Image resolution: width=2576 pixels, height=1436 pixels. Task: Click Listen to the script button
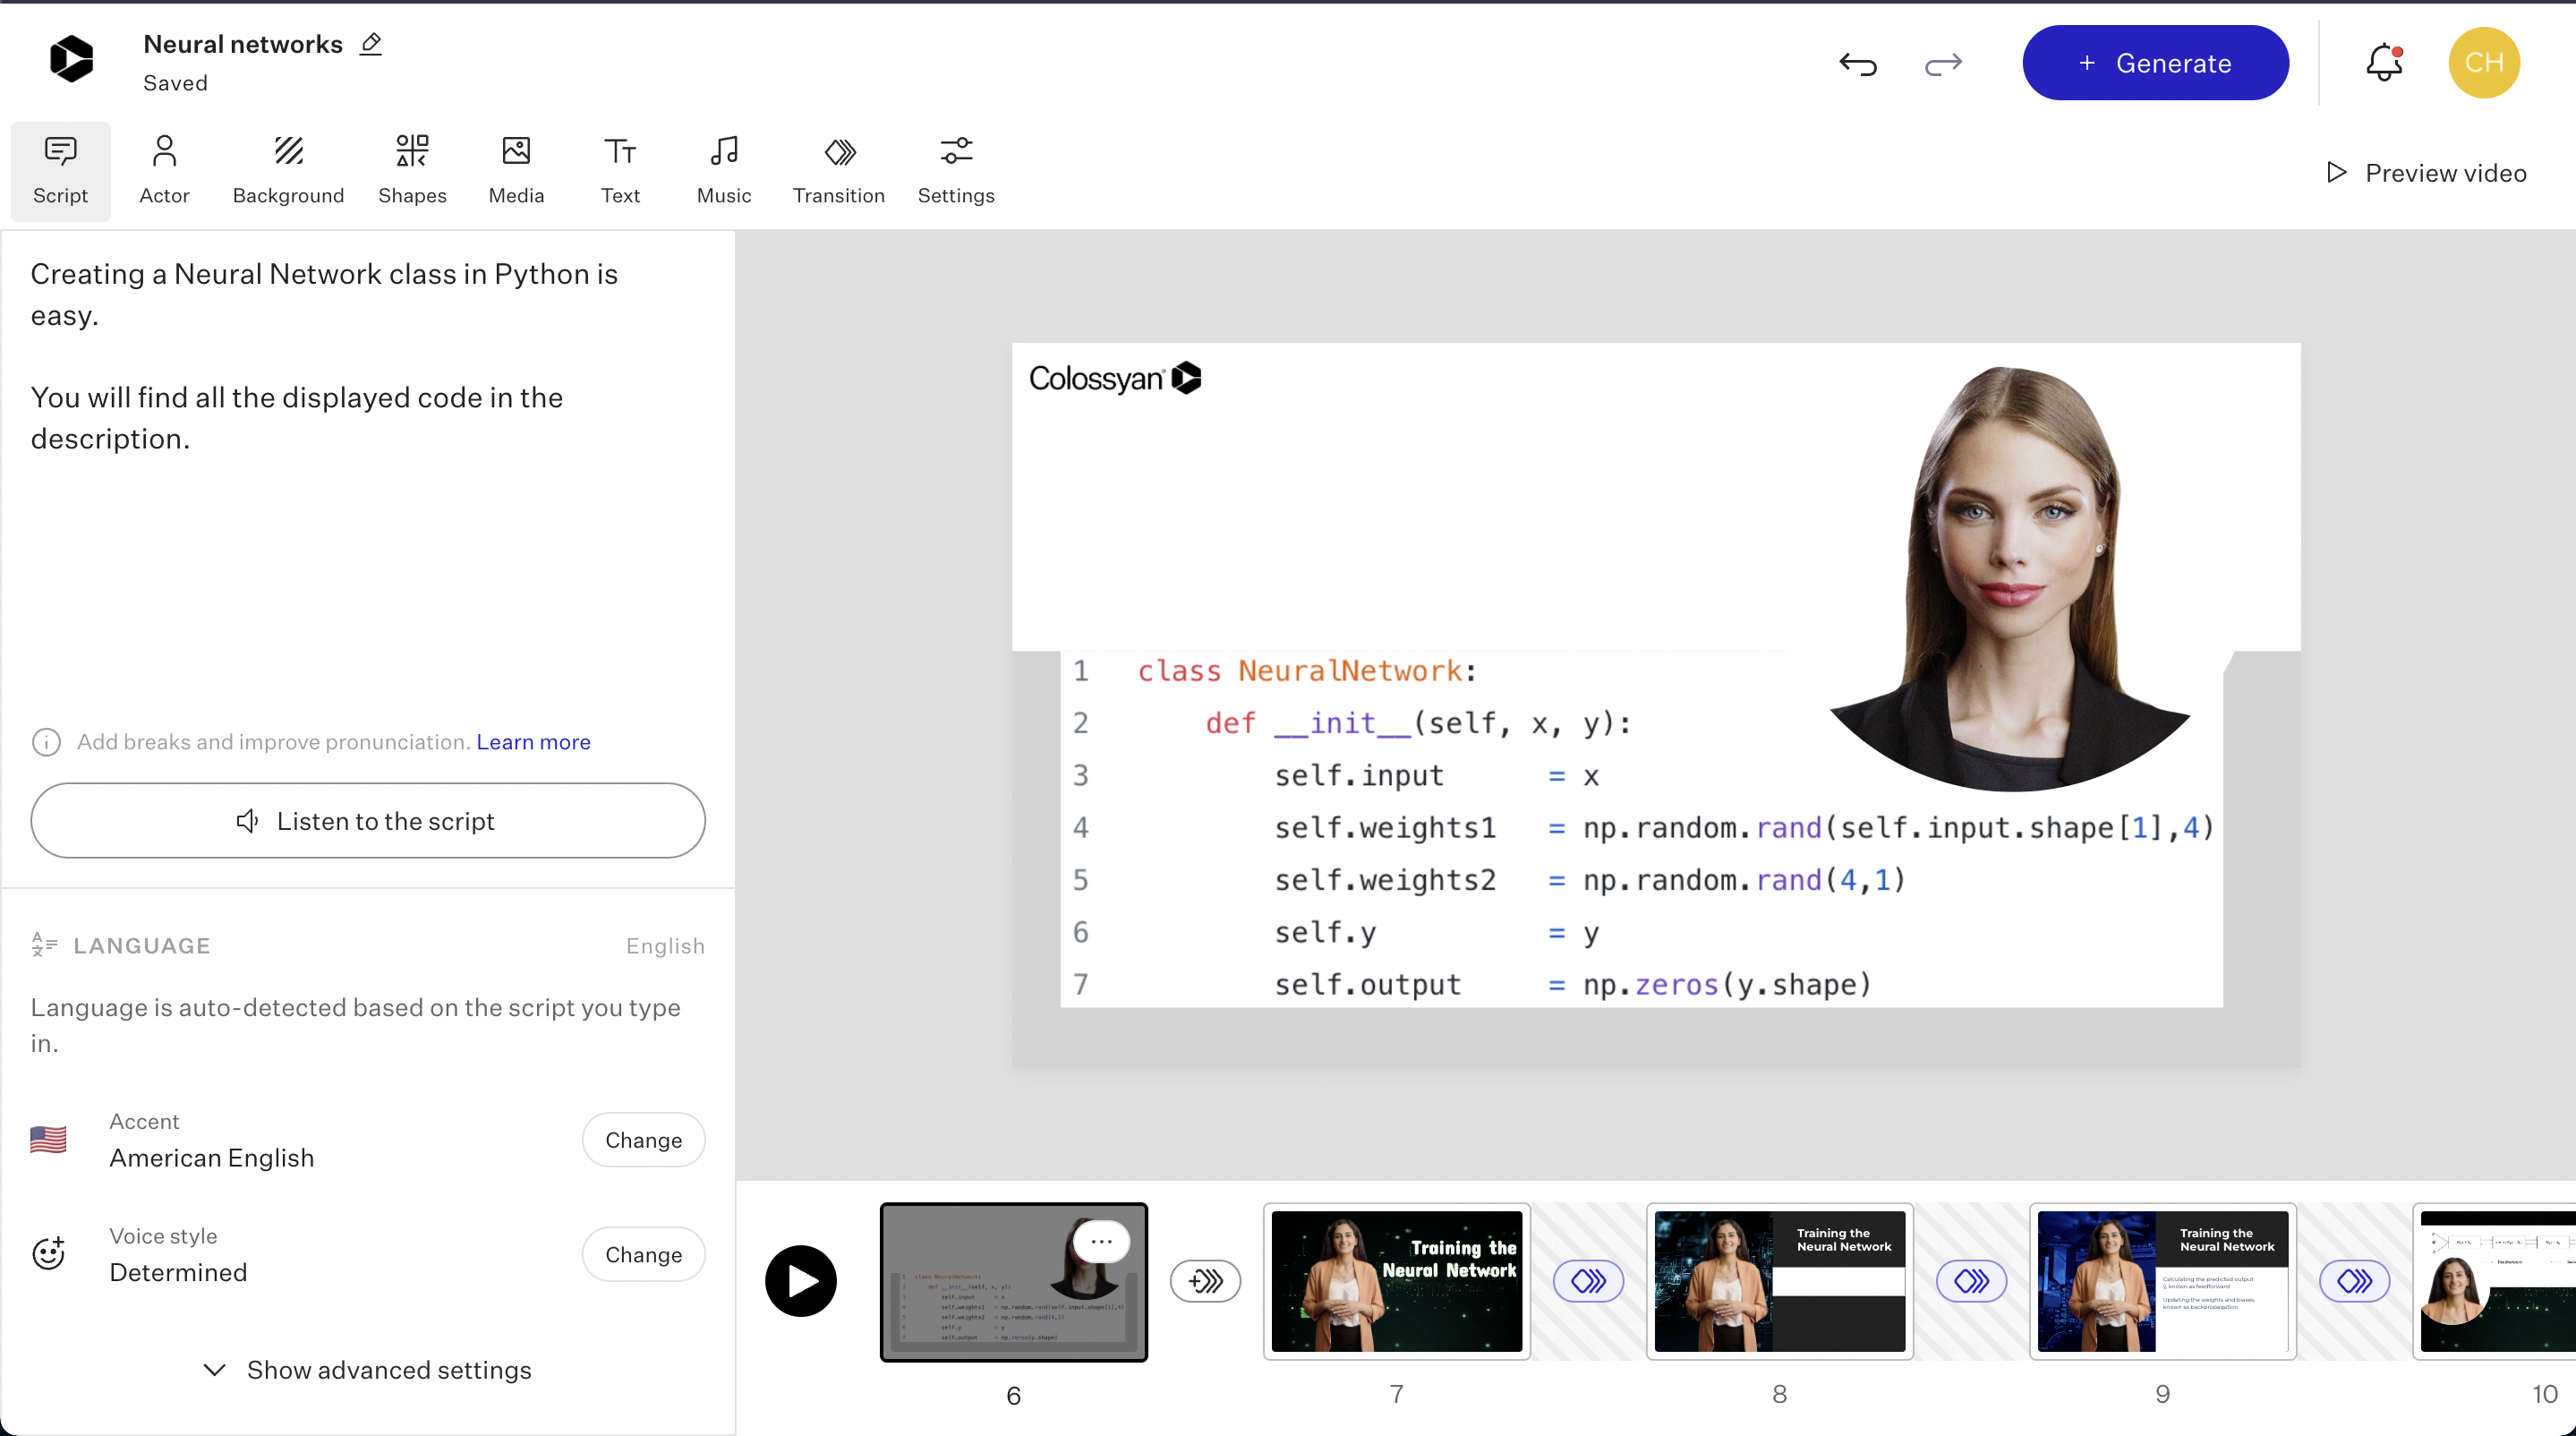click(x=368, y=820)
